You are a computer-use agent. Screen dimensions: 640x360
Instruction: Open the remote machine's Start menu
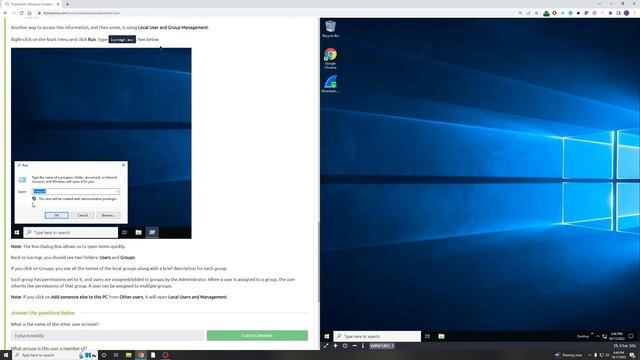click(327, 336)
